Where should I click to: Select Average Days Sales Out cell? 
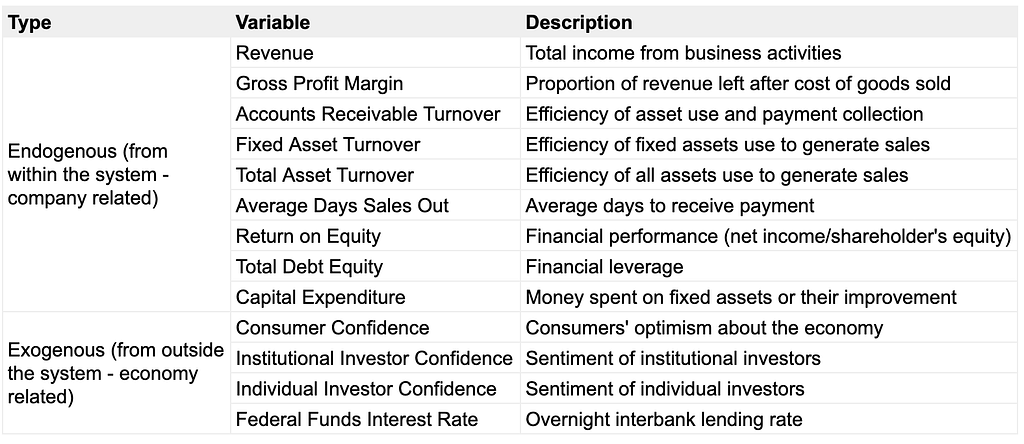point(376,206)
